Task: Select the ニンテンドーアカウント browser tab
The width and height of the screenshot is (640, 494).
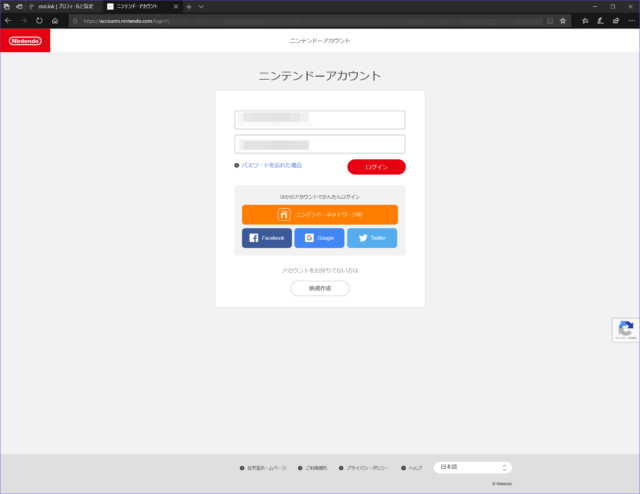Action: point(137,7)
